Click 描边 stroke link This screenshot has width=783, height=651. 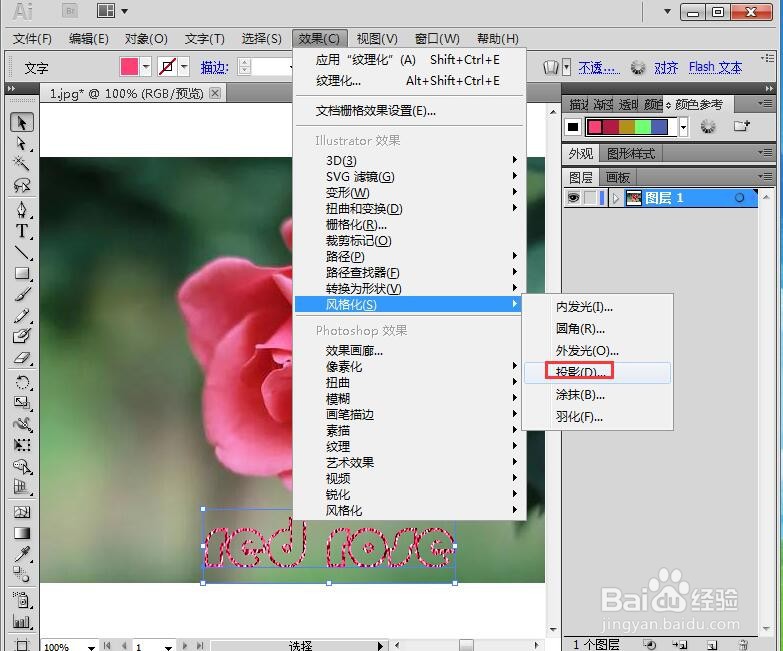pyautogui.click(x=214, y=67)
